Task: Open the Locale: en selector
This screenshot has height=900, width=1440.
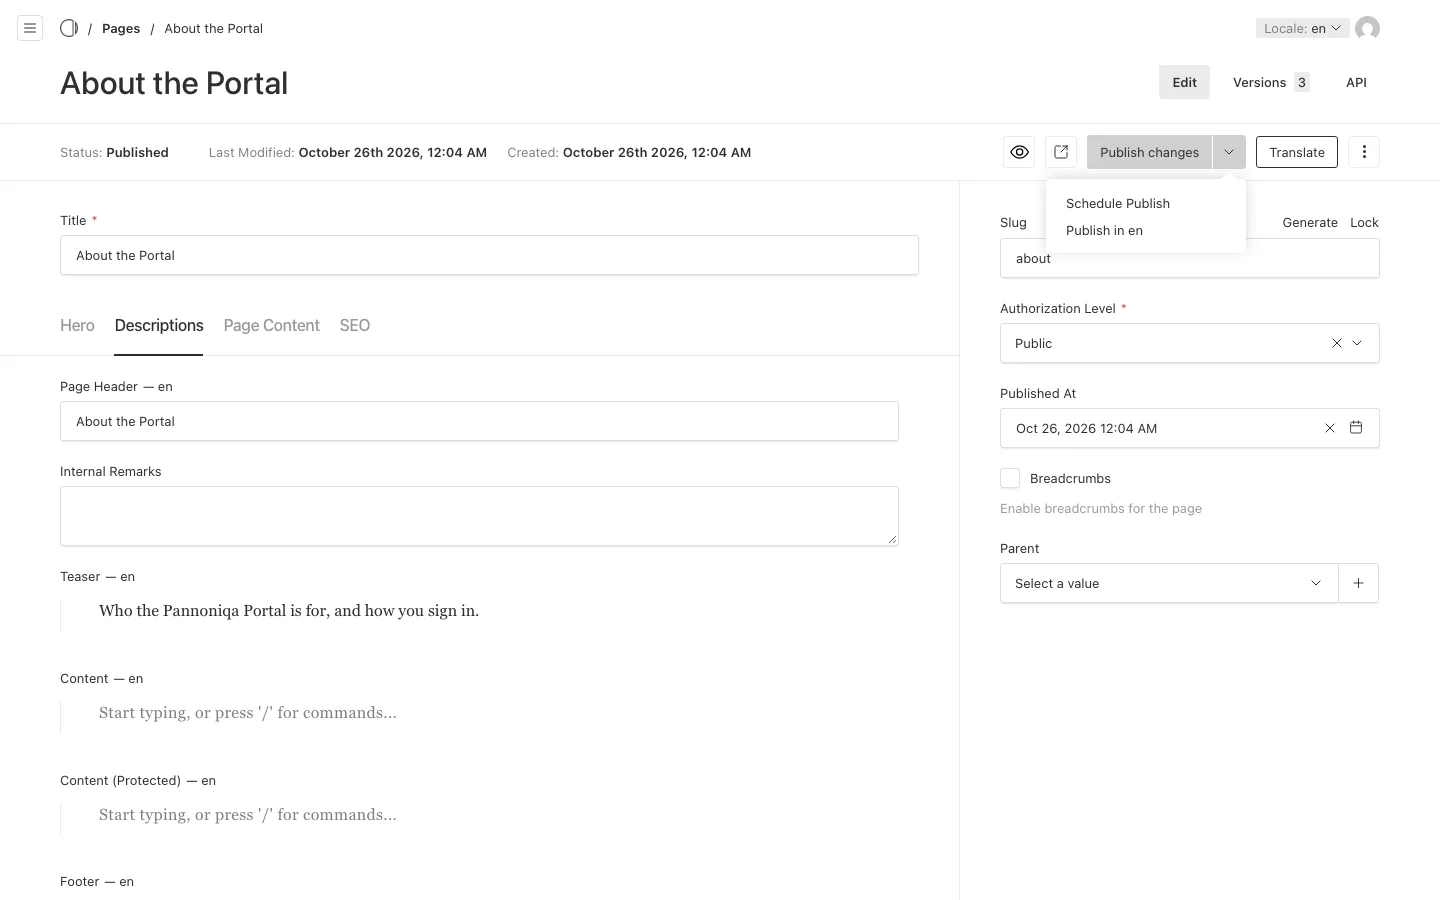Action: 1302,28
